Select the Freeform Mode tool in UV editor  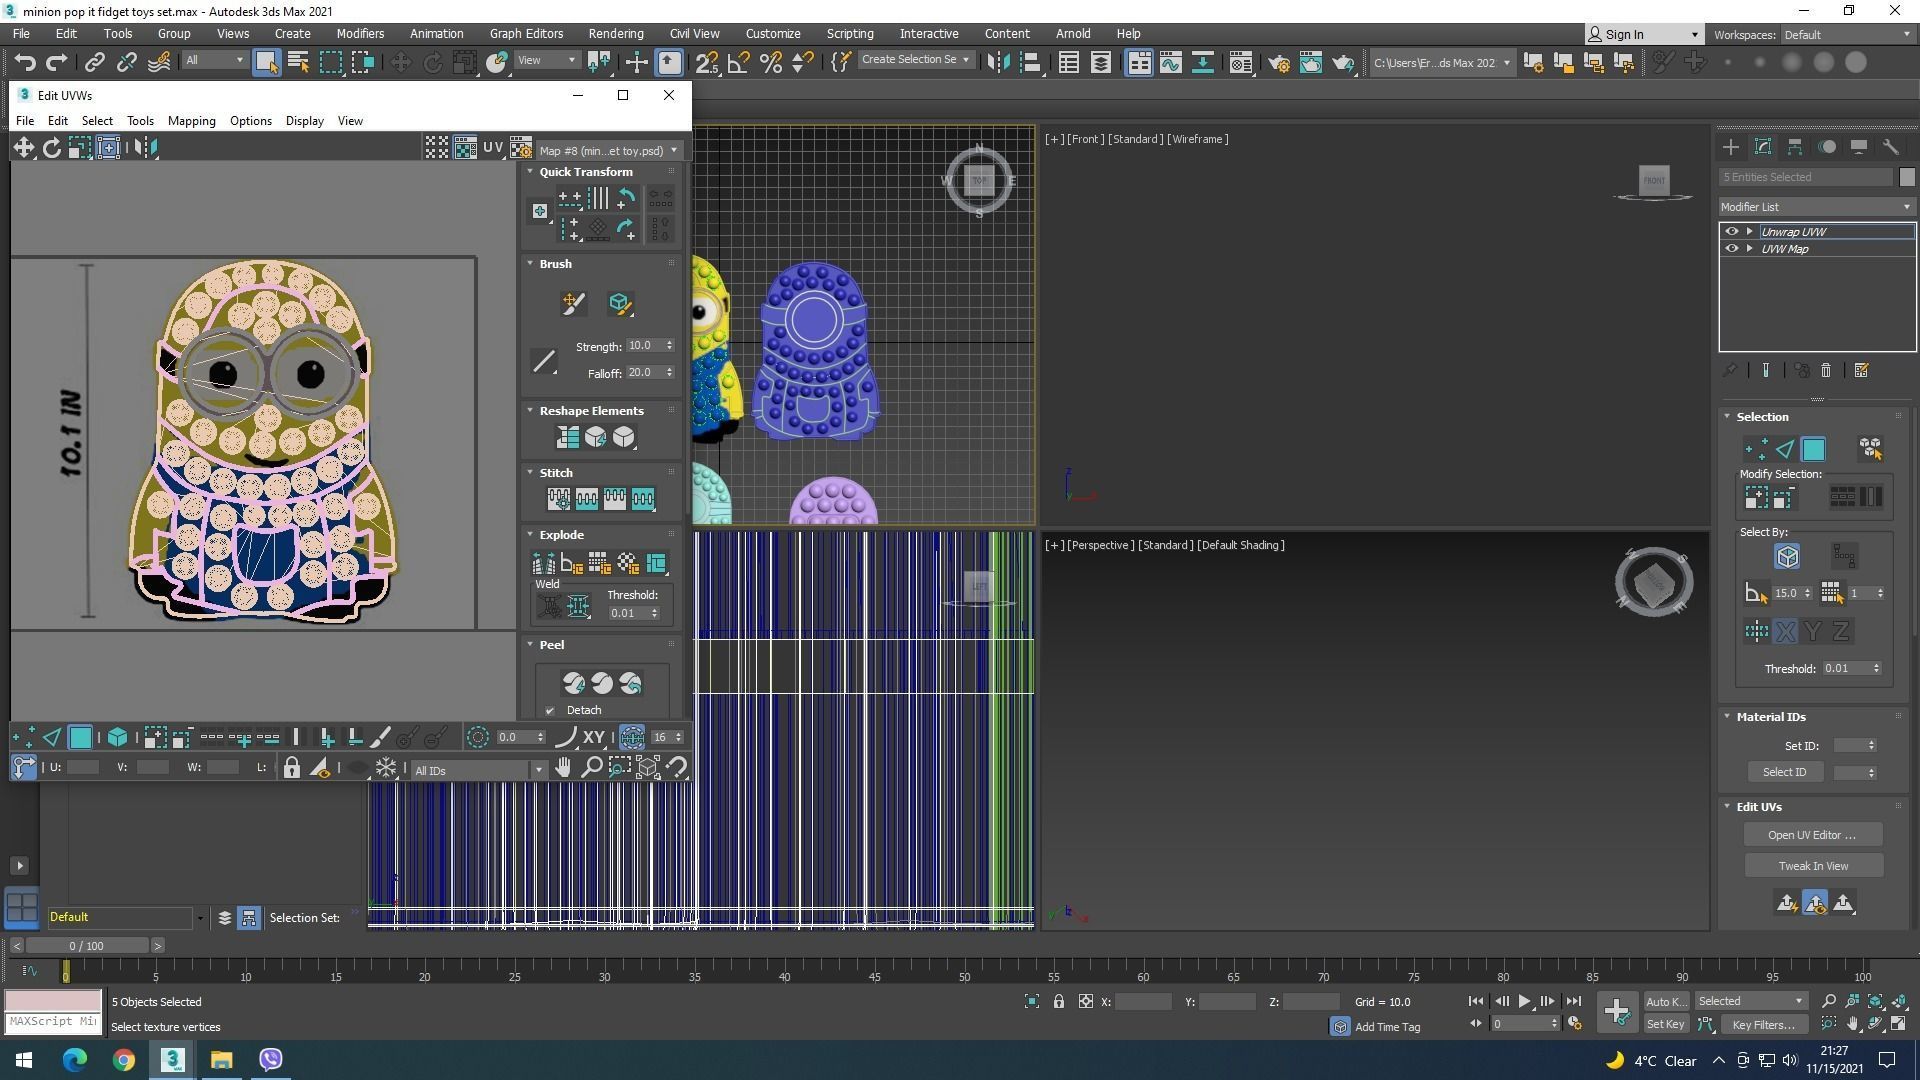(108, 148)
